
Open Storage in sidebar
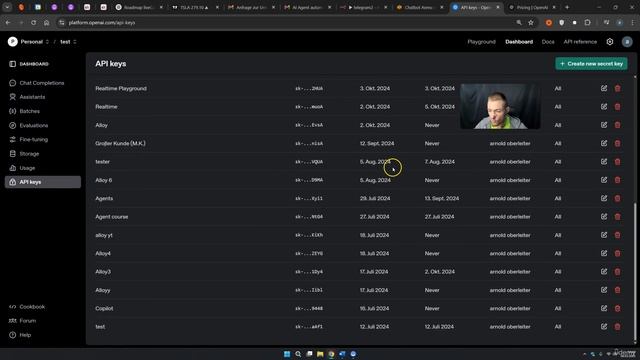pyautogui.click(x=42, y=154)
